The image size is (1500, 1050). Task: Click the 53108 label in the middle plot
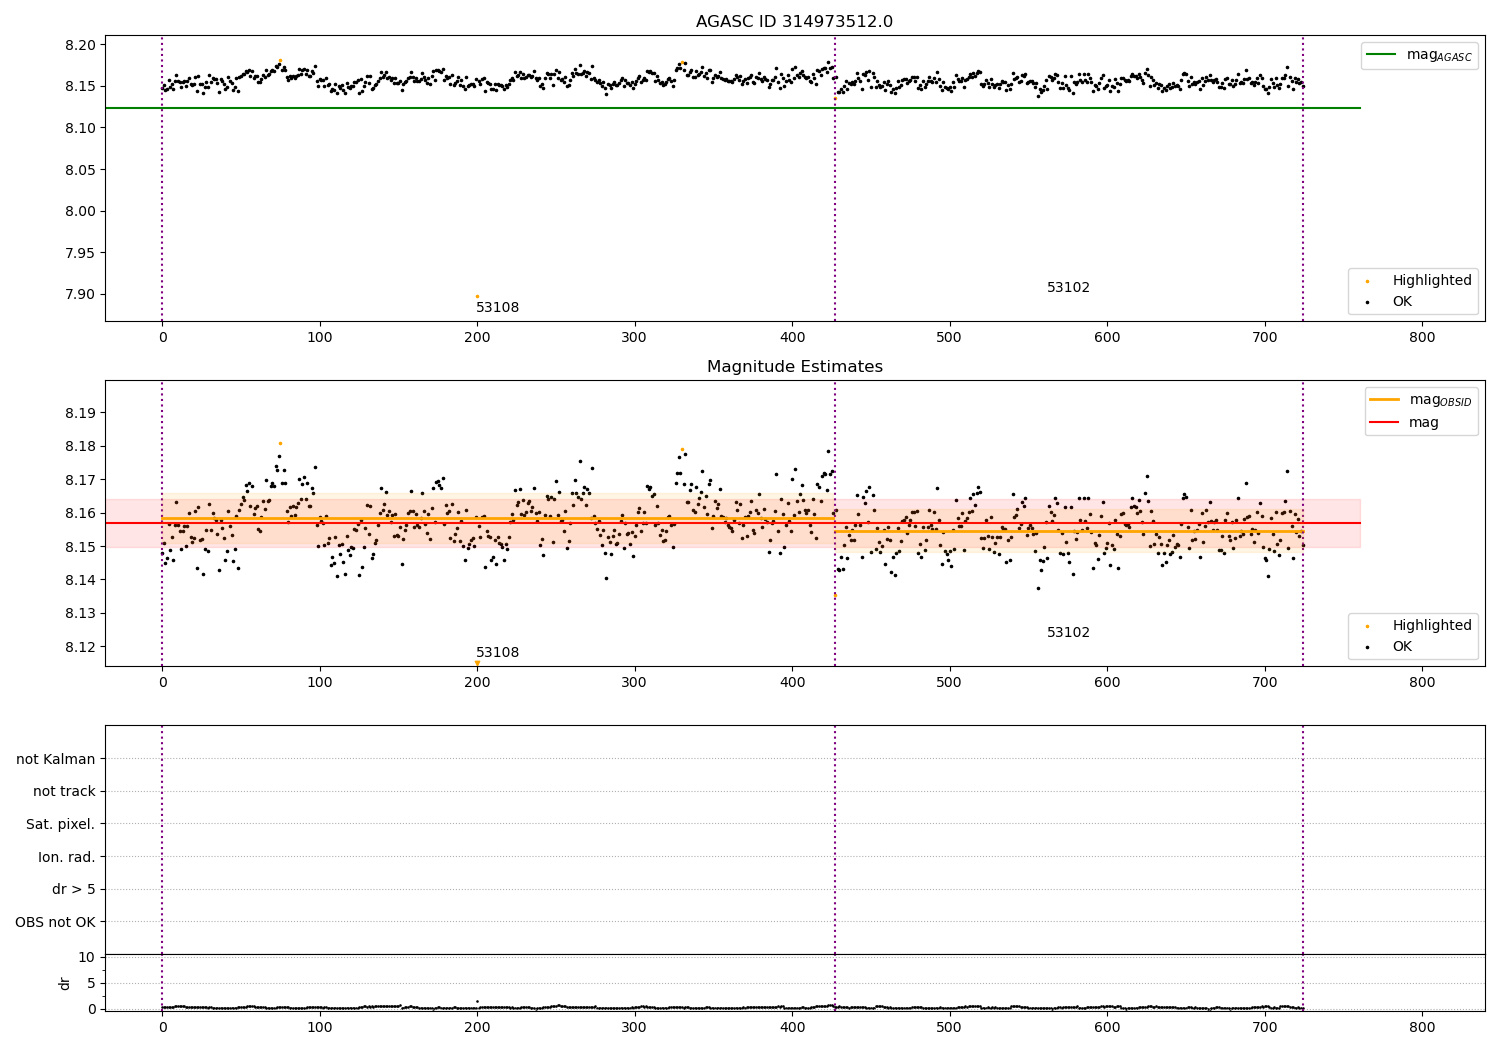pos(497,653)
